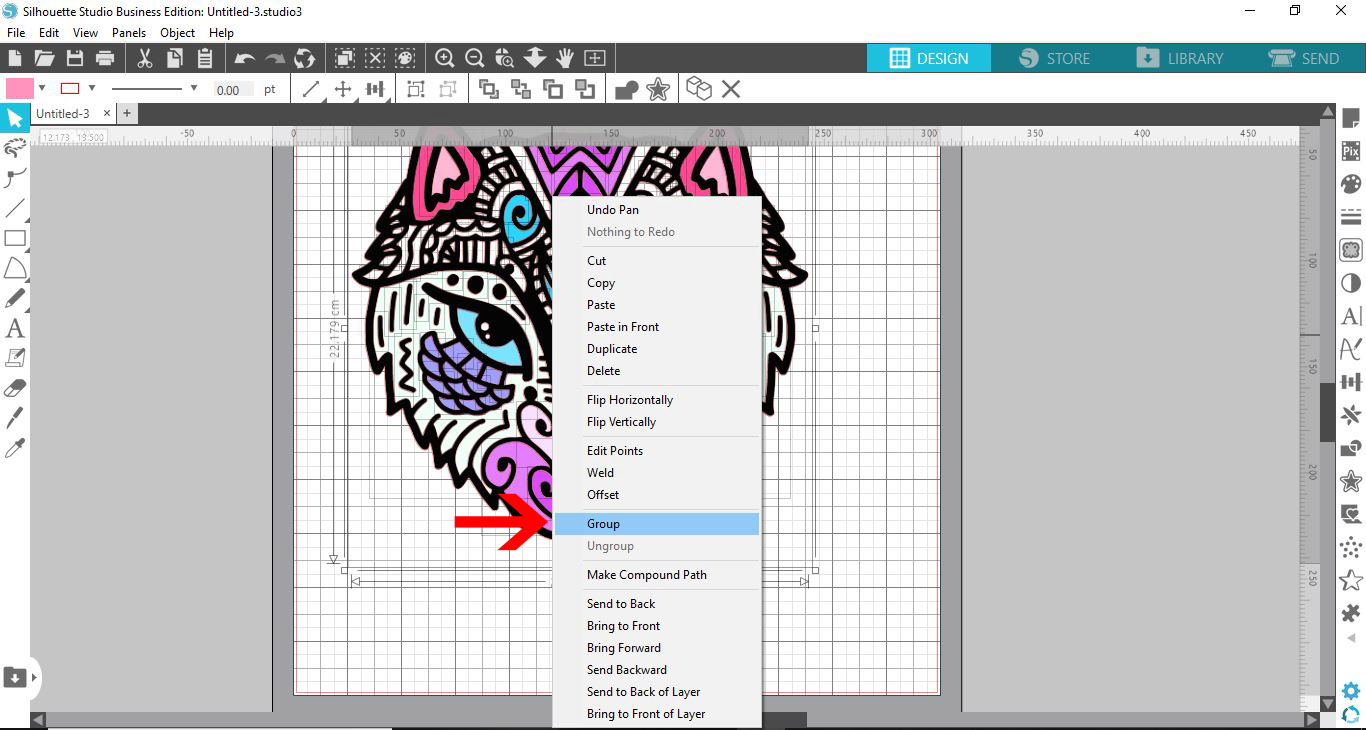Choose Bring to Front of Layer
The height and width of the screenshot is (730, 1366).
coord(657,714)
